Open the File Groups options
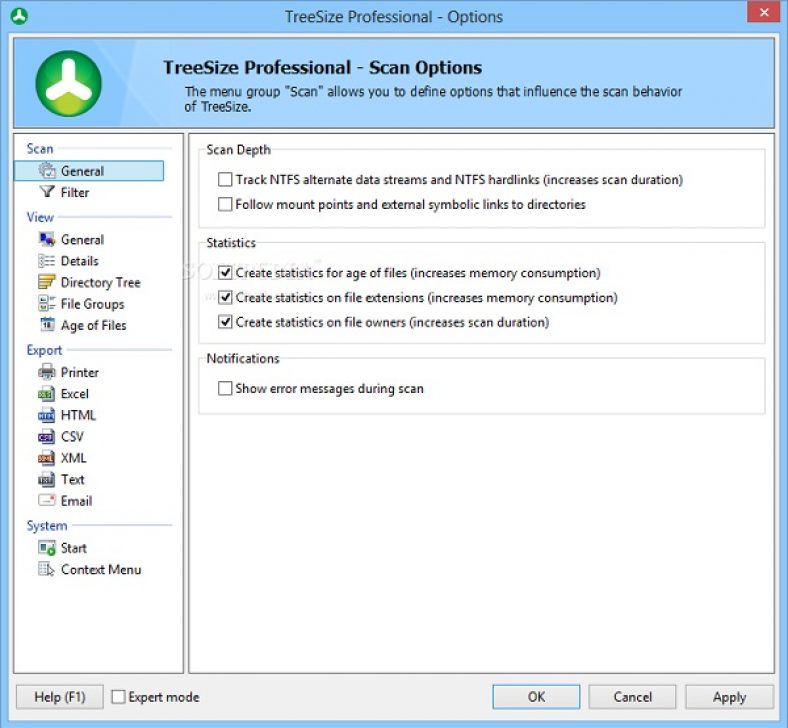The width and height of the screenshot is (788, 728). click(x=92, y=304)
